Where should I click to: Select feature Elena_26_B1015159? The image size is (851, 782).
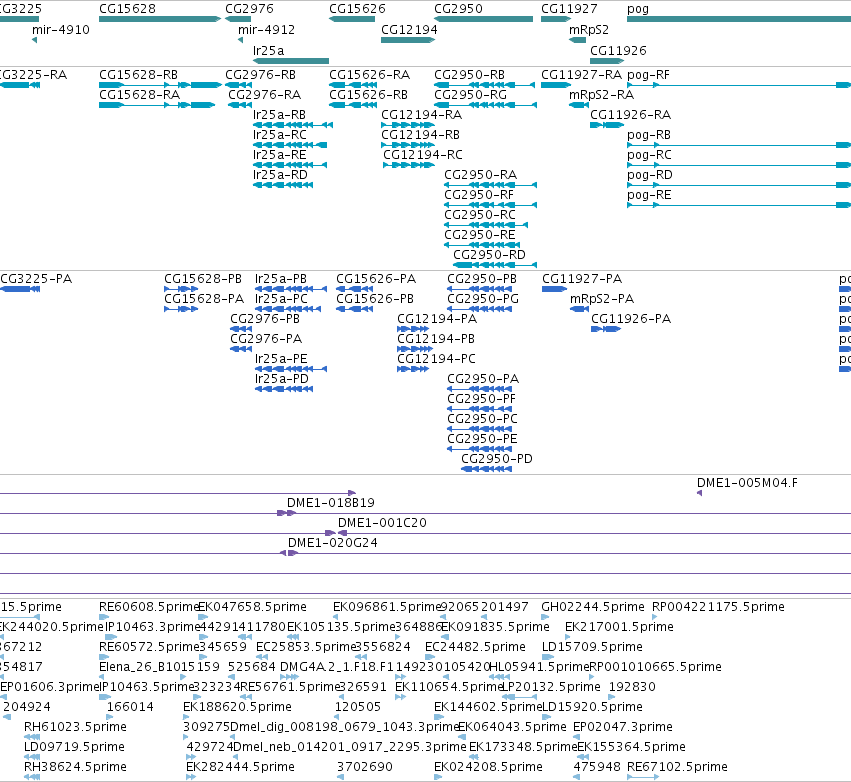tap(159, 667)
